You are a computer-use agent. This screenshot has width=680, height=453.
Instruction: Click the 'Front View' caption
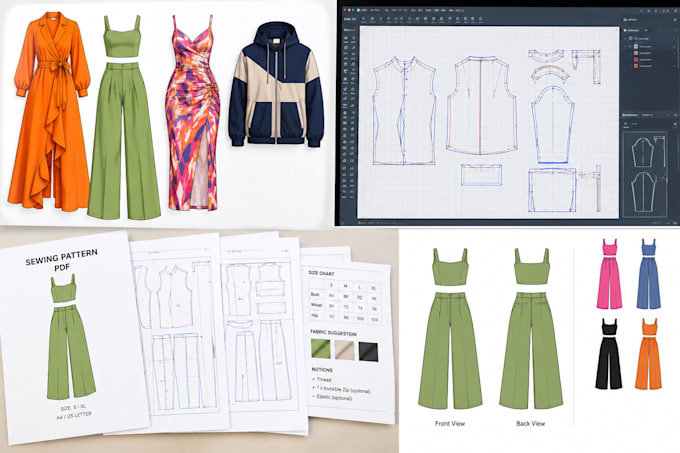pos(450,424)
